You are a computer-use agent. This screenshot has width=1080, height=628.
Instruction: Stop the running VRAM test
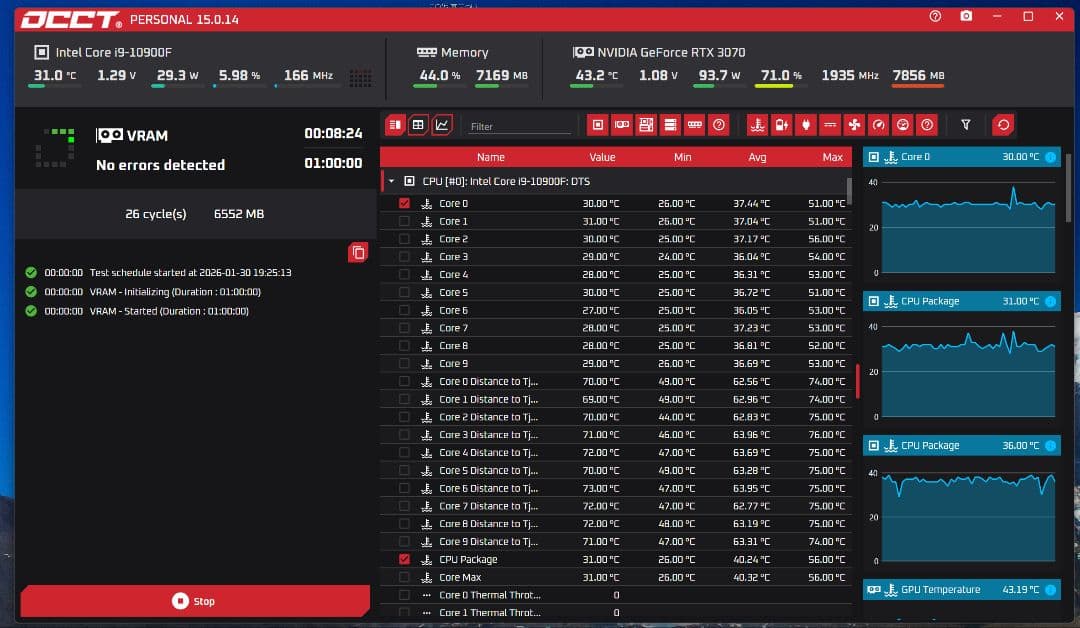pos(194,601)
